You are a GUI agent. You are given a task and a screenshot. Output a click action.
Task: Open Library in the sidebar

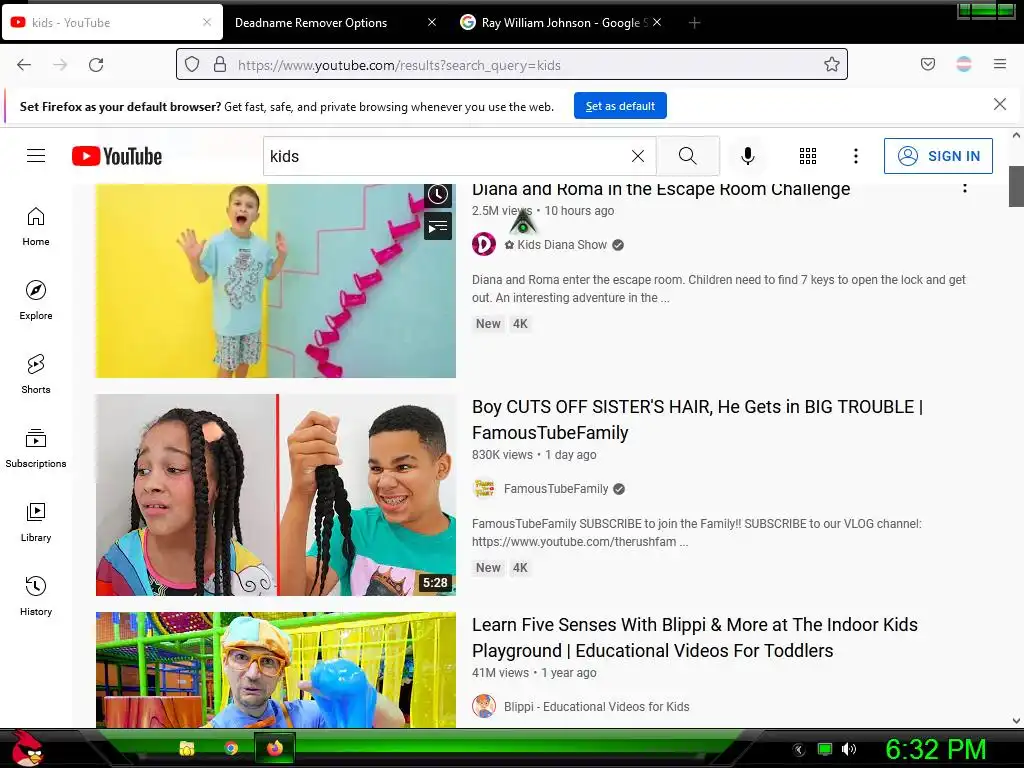36,522
